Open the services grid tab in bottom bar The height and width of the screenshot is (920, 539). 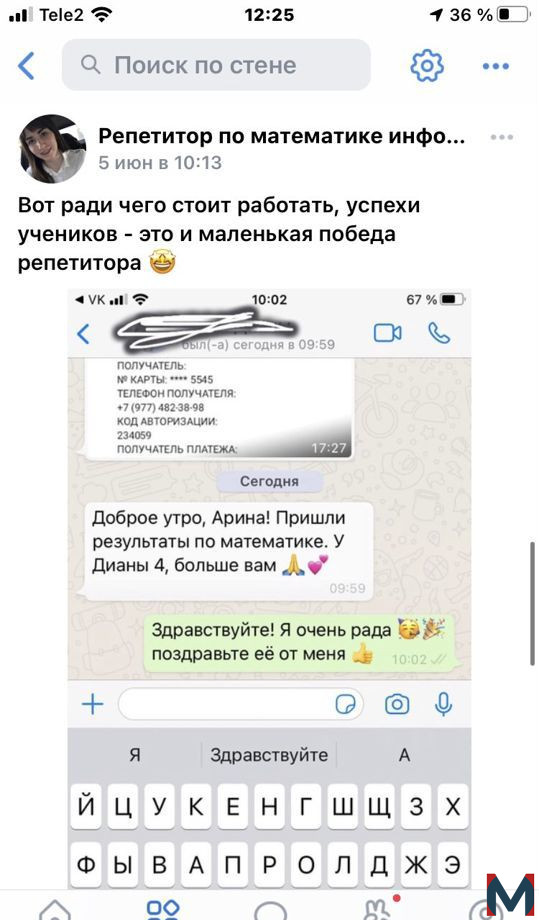pos(163,909)
